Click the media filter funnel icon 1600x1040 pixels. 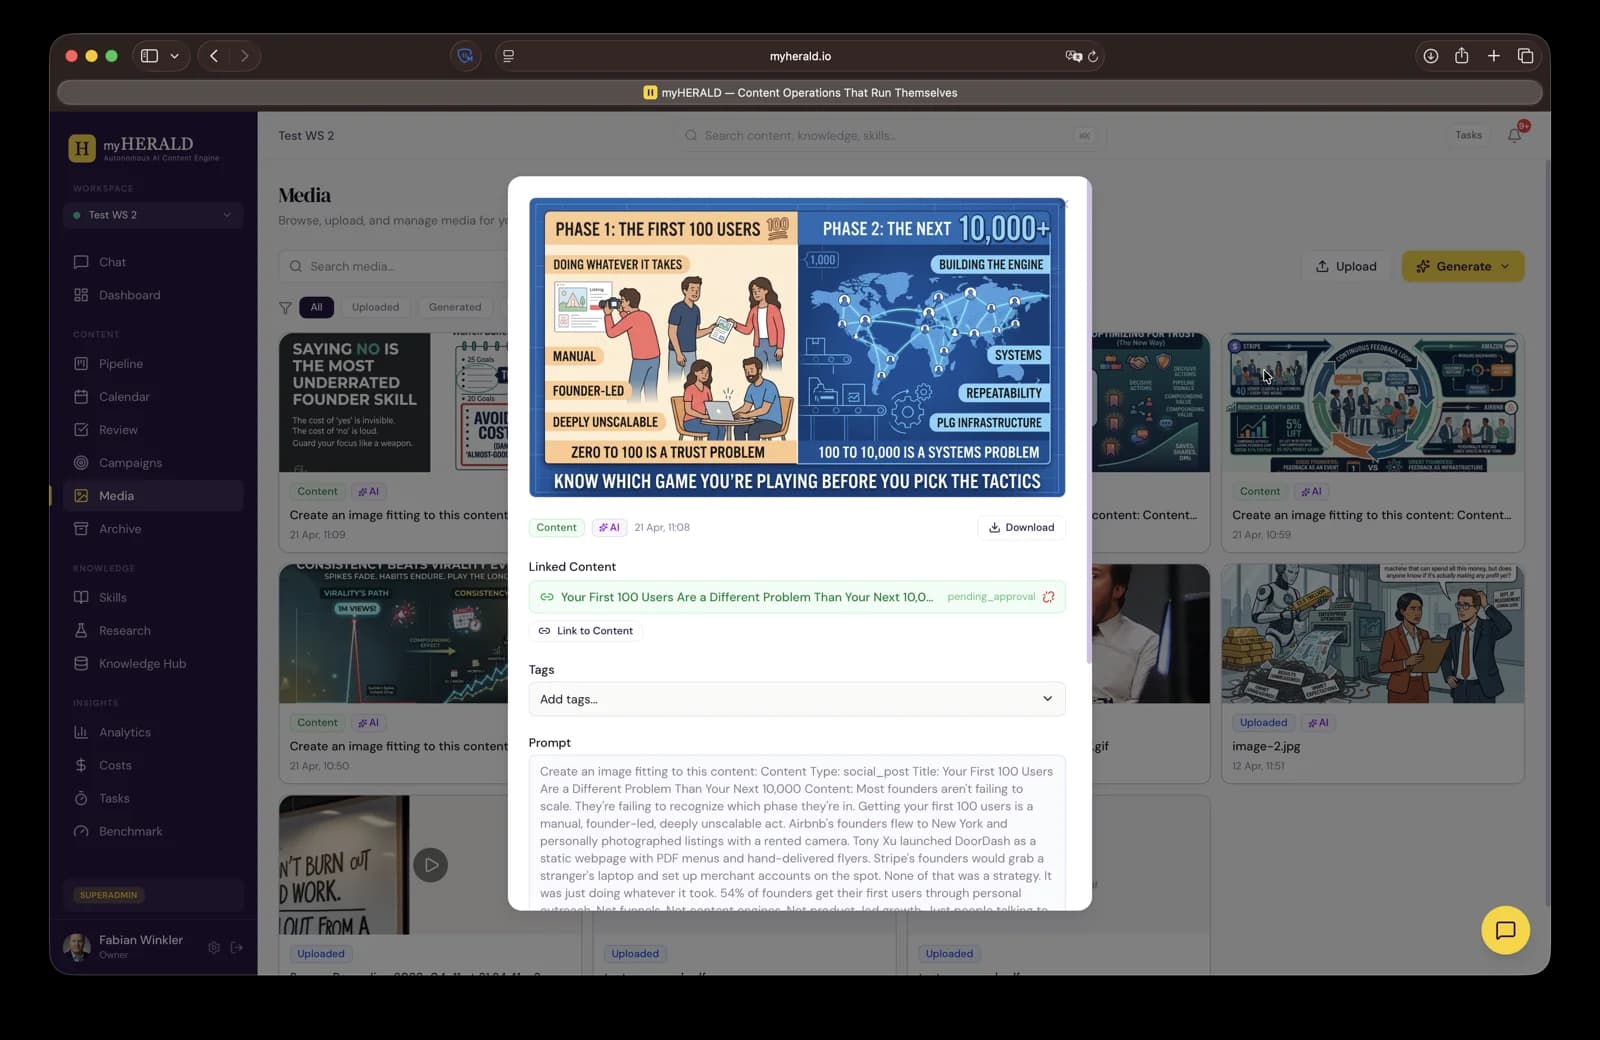[285, 307]
